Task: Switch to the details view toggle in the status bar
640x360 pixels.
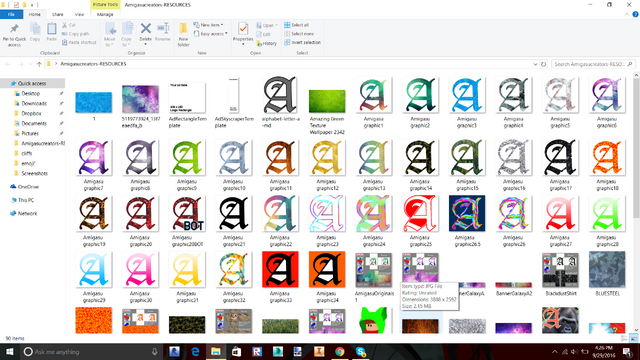Action: coord(624,338)
